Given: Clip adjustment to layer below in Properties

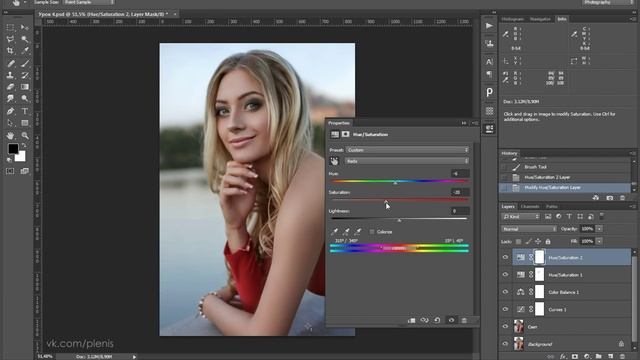Looking at the screenshot, I should point(411,320).
